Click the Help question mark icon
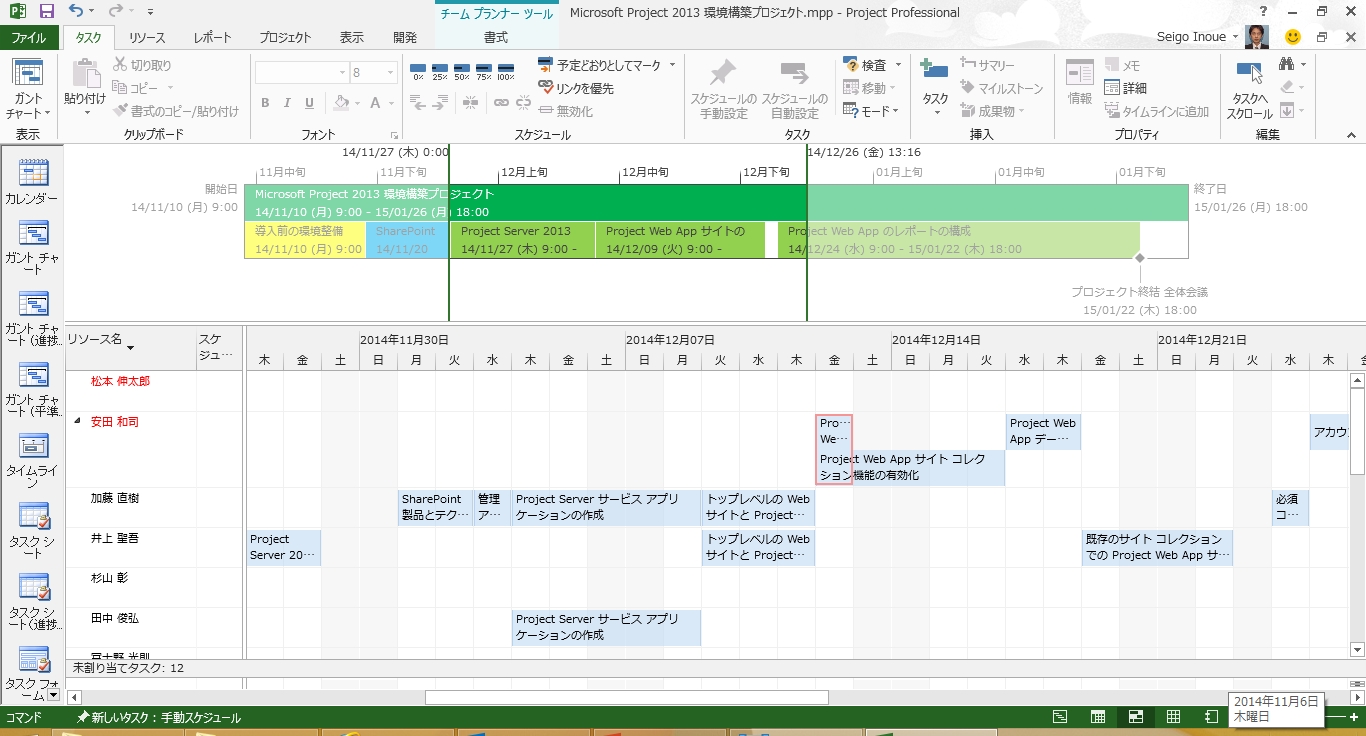The height and width of the screenshot is (736, 1366). tap(1264, 12)
